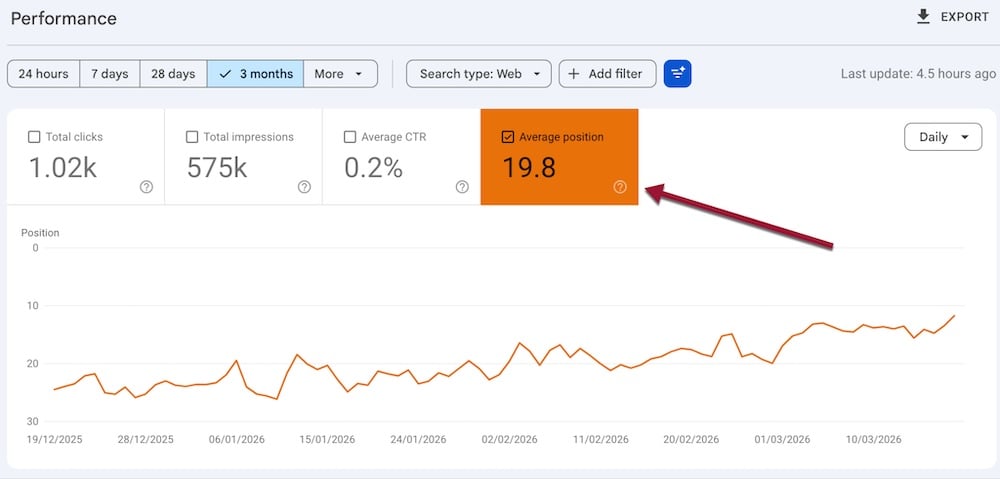Click help icon on Average CTR card
This screenshot has height=479, width=1000.
[x=462, y=187]
